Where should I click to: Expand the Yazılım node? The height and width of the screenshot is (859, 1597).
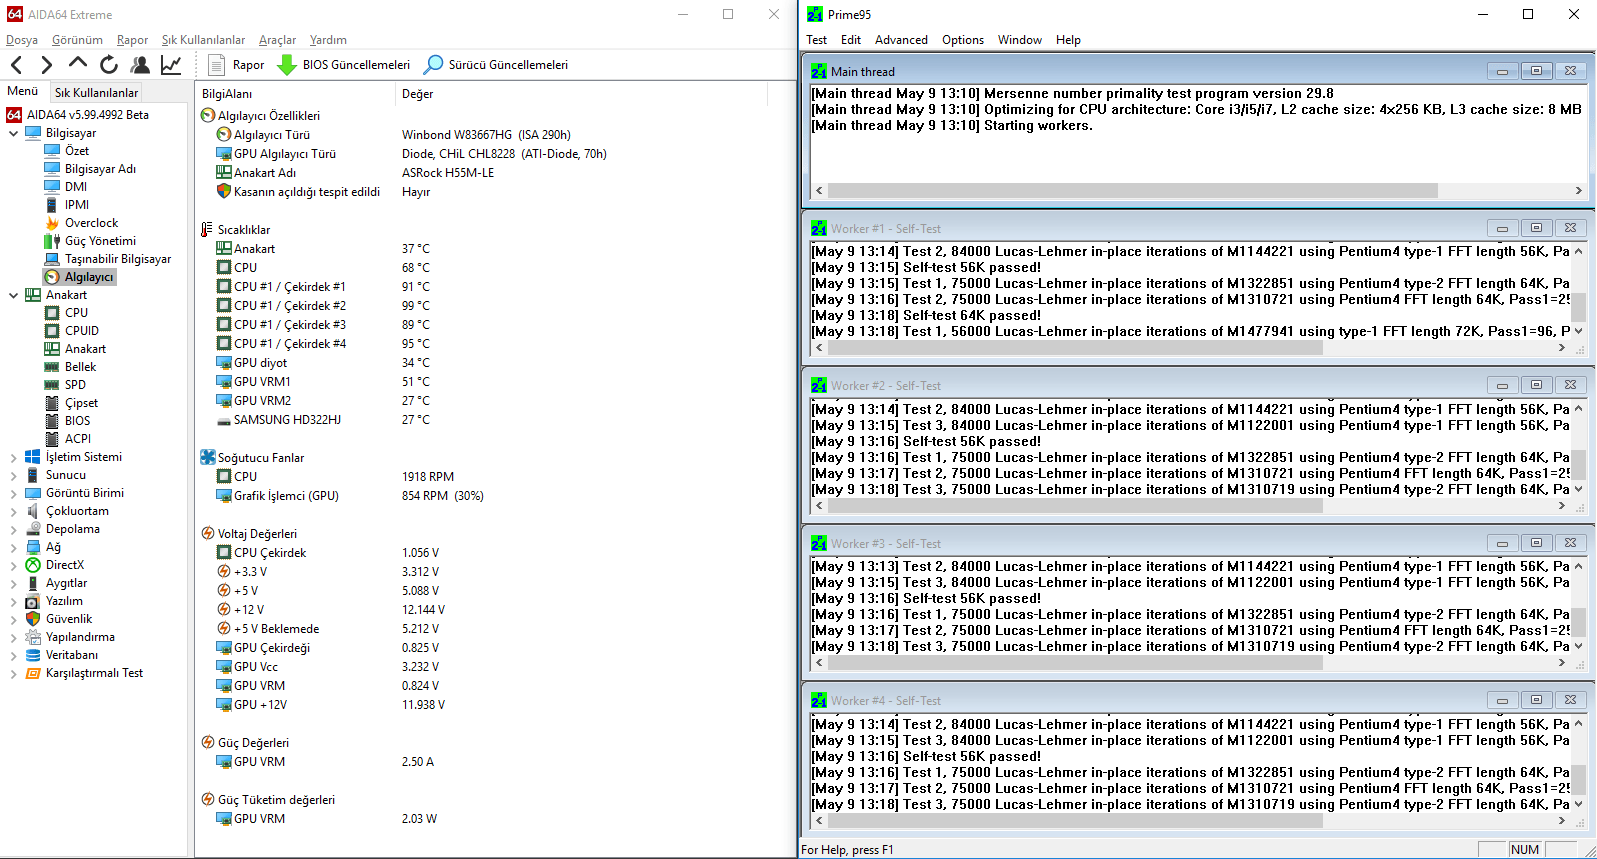coord(13,601)
